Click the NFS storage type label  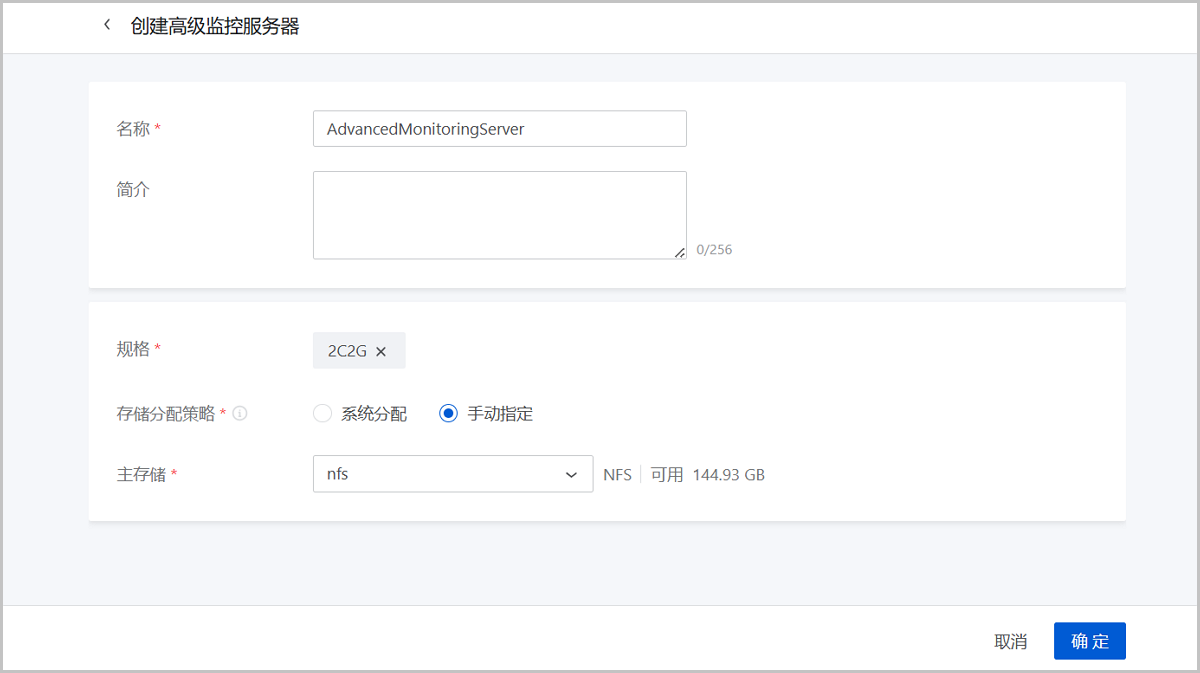click(617, 475)
